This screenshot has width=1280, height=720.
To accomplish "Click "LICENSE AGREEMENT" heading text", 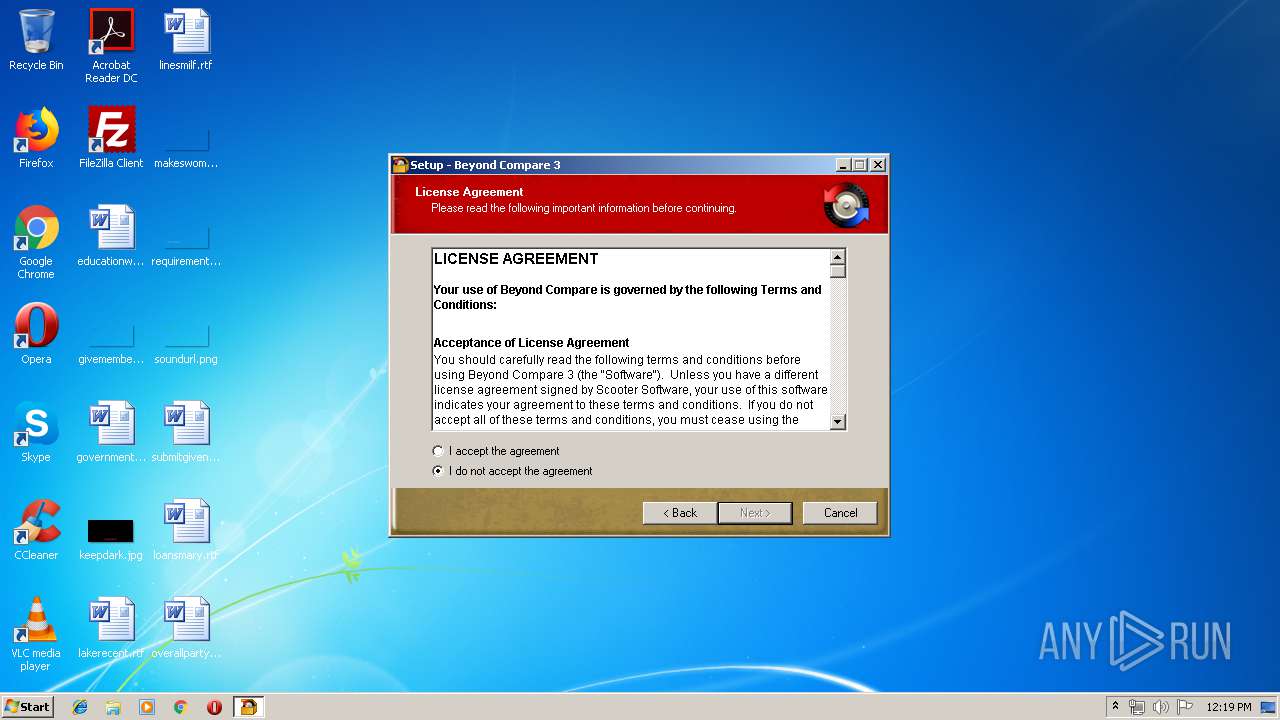I will click(516, 259).
